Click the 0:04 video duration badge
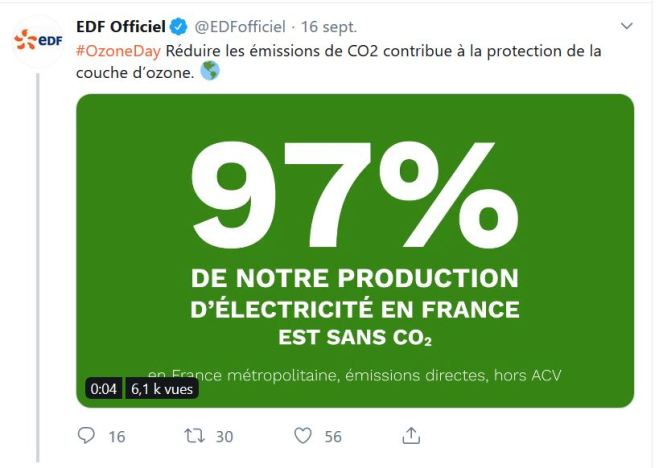The height and width of the screenshot is (468, 663). (x=103, y=391)
